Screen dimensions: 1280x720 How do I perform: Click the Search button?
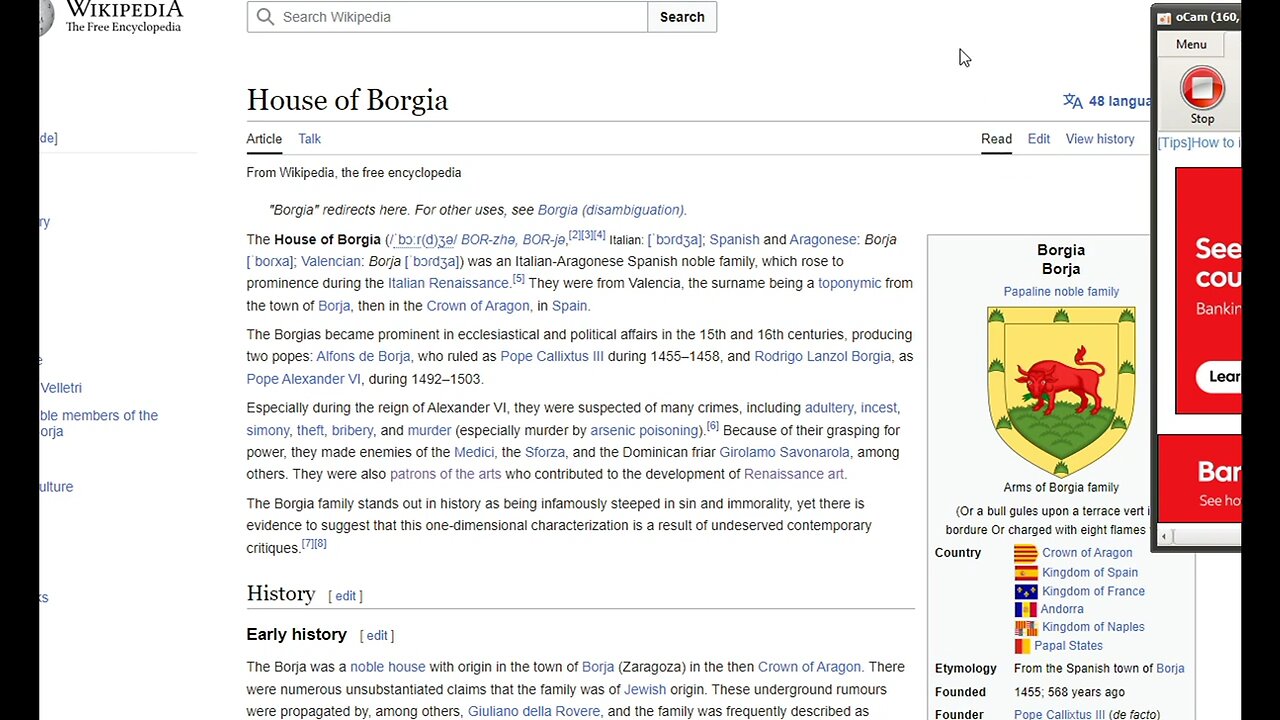[x=682, y=17]
